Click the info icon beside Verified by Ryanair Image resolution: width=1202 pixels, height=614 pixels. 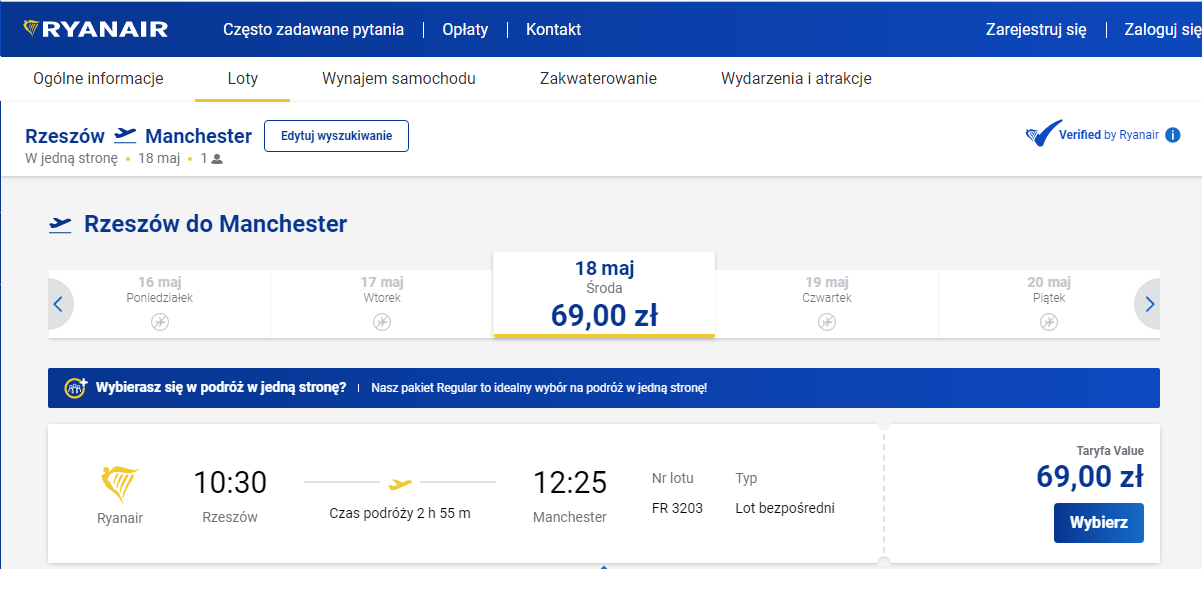pyautogui.click(x=1173, y=135)
